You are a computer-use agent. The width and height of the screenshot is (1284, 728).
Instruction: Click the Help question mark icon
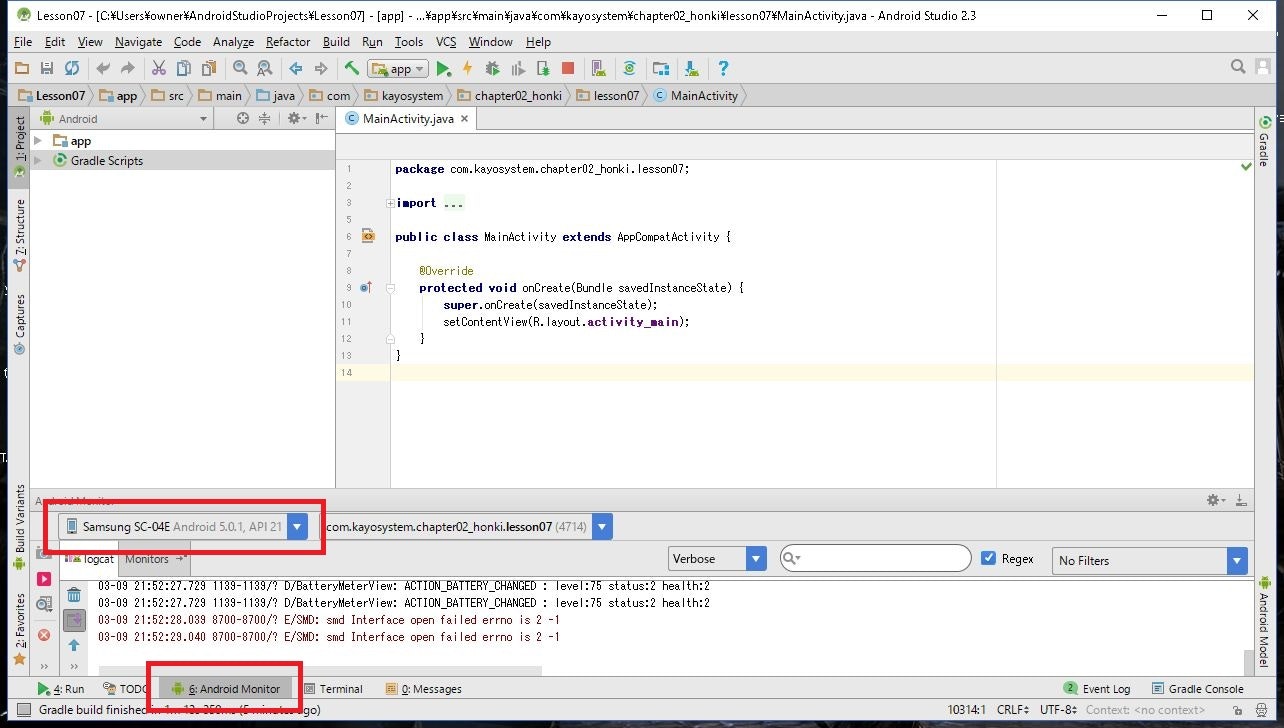point(723,68)
